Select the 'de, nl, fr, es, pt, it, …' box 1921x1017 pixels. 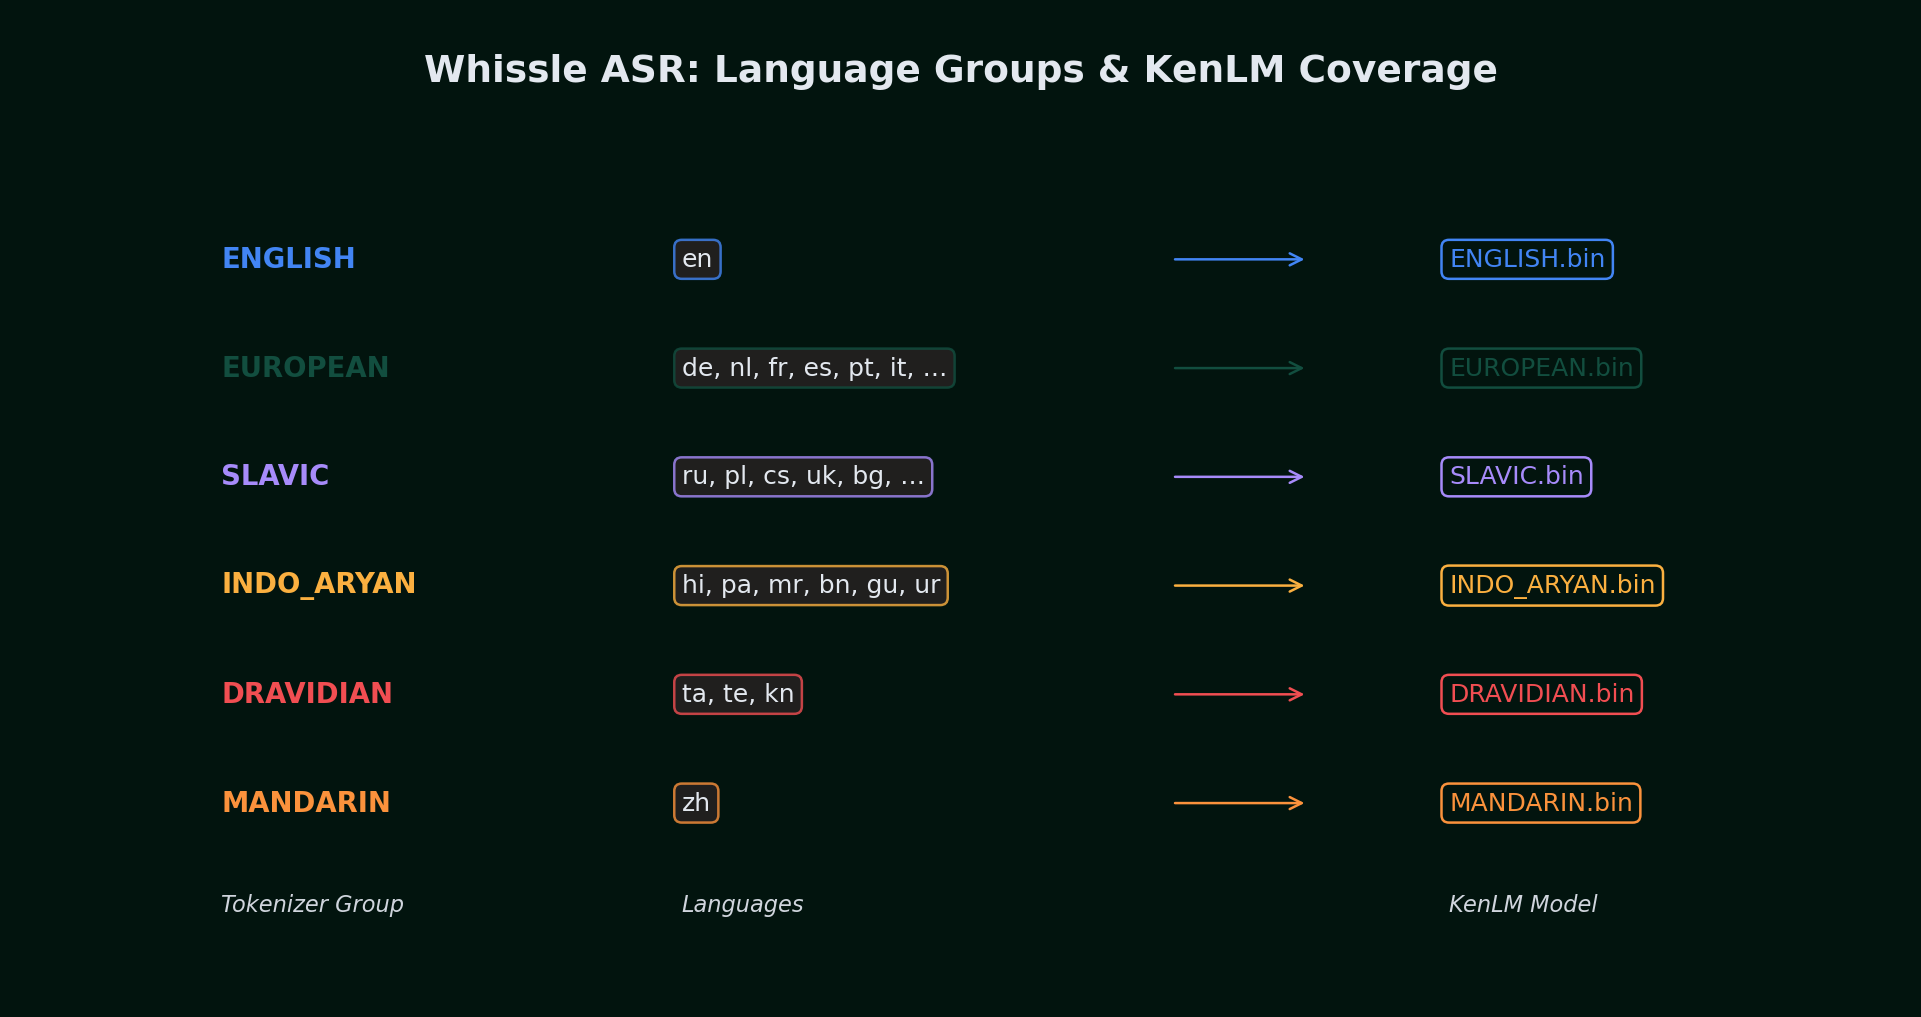pos(814,368)
